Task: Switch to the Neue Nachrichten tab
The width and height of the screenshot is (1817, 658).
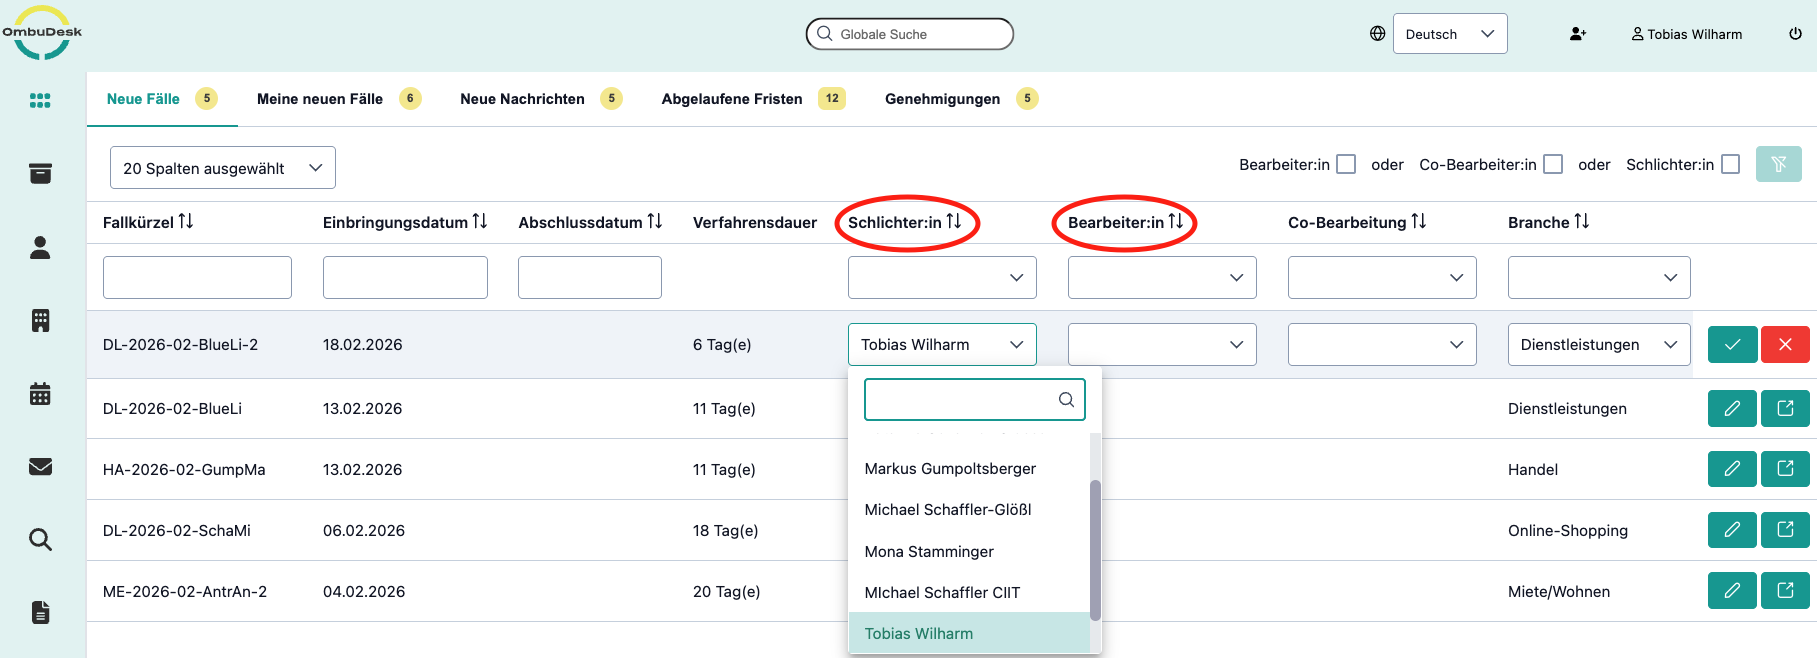Action: 522,99
